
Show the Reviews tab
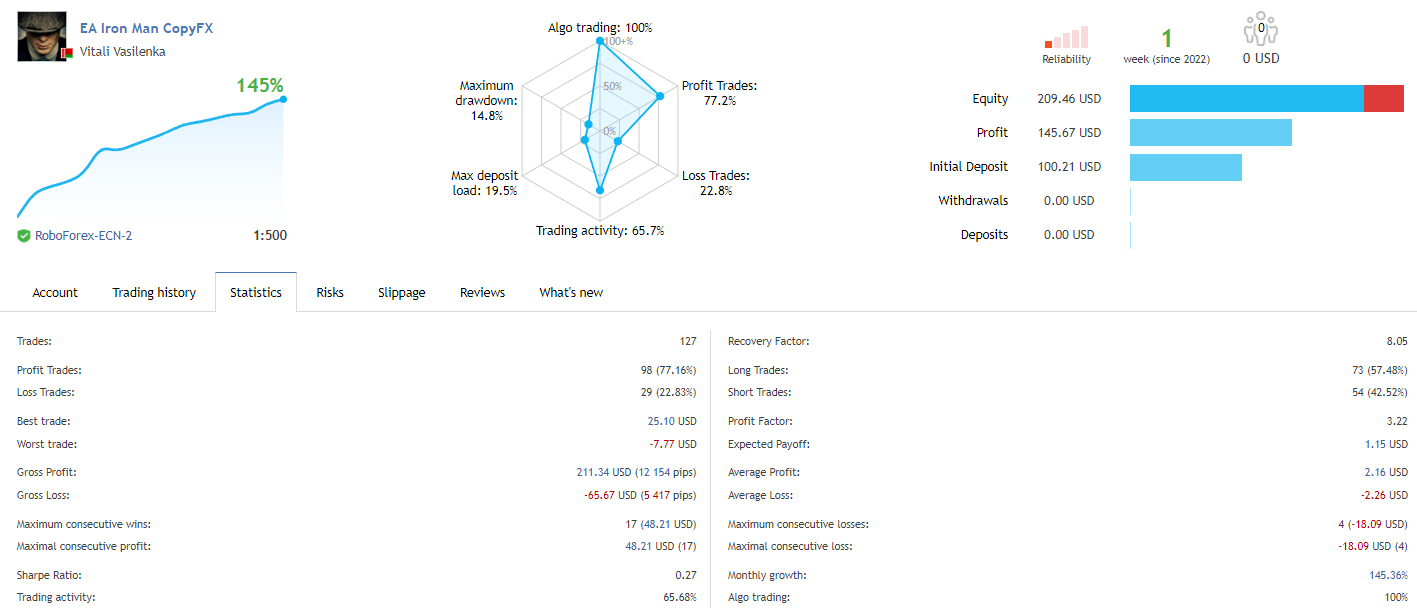tap(482, 293)
